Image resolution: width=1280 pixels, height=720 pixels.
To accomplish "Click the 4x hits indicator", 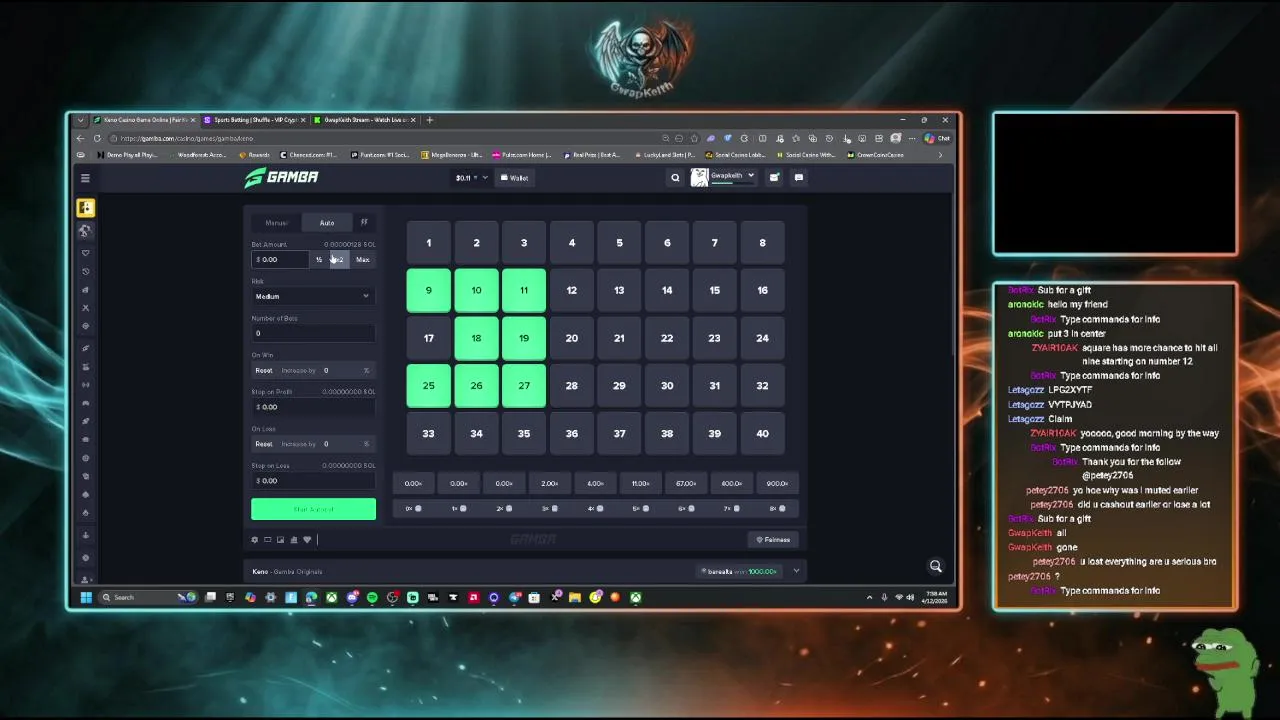I will 595,508.
